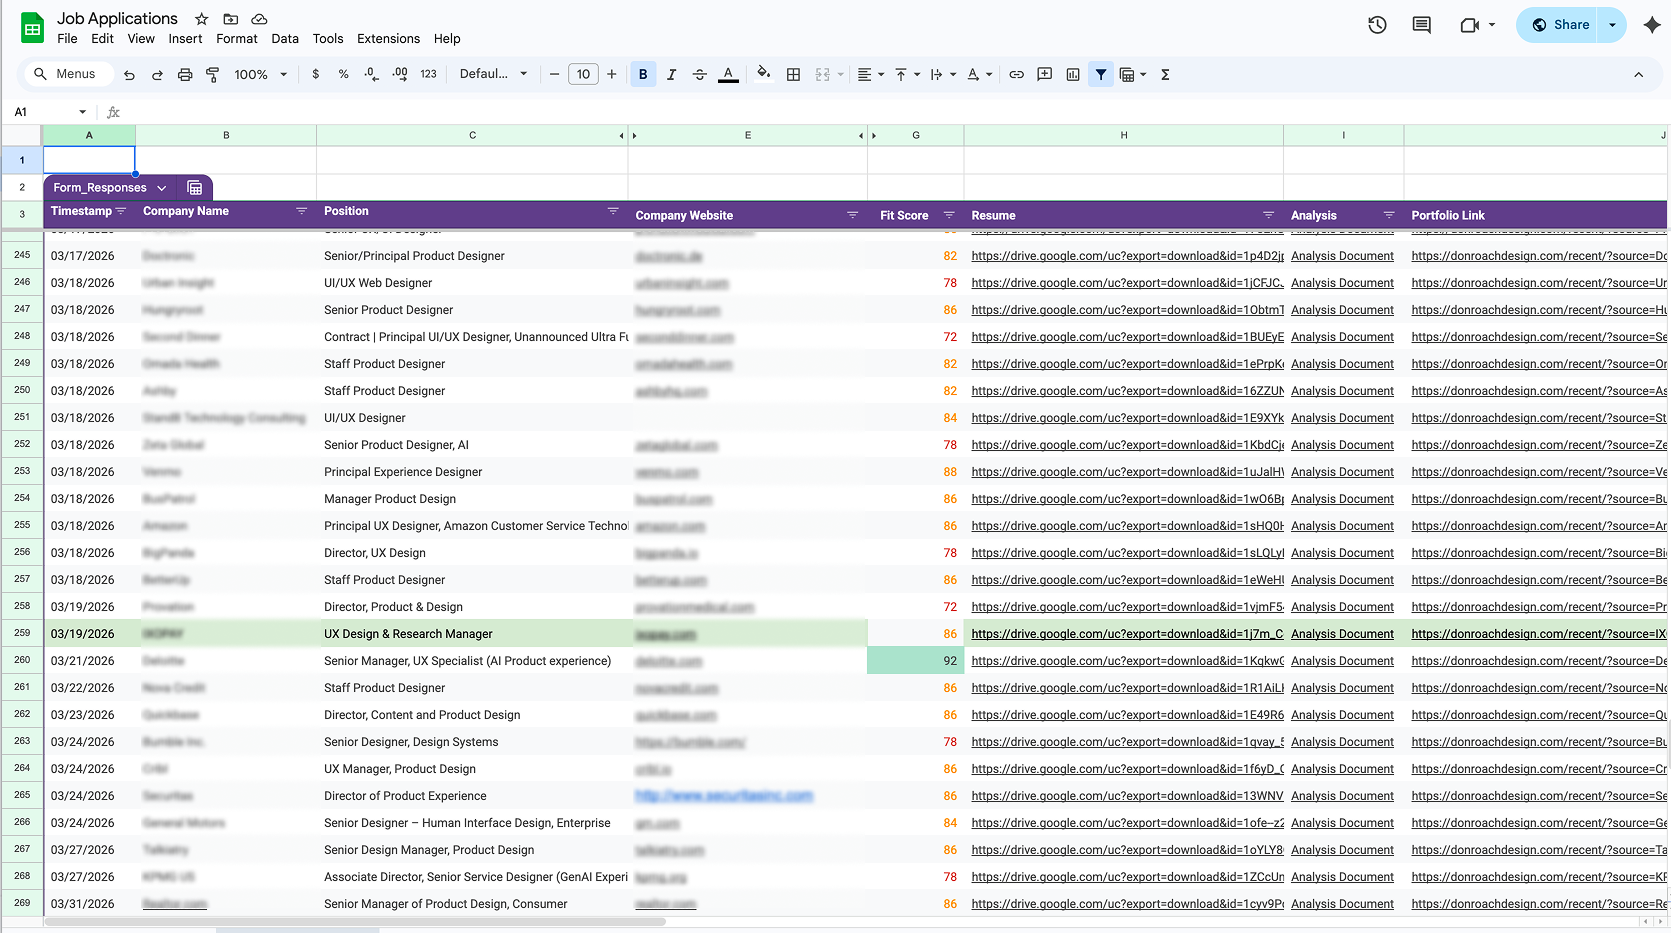
Task: Click the Insert link icon
Action: pos(1016,74)
